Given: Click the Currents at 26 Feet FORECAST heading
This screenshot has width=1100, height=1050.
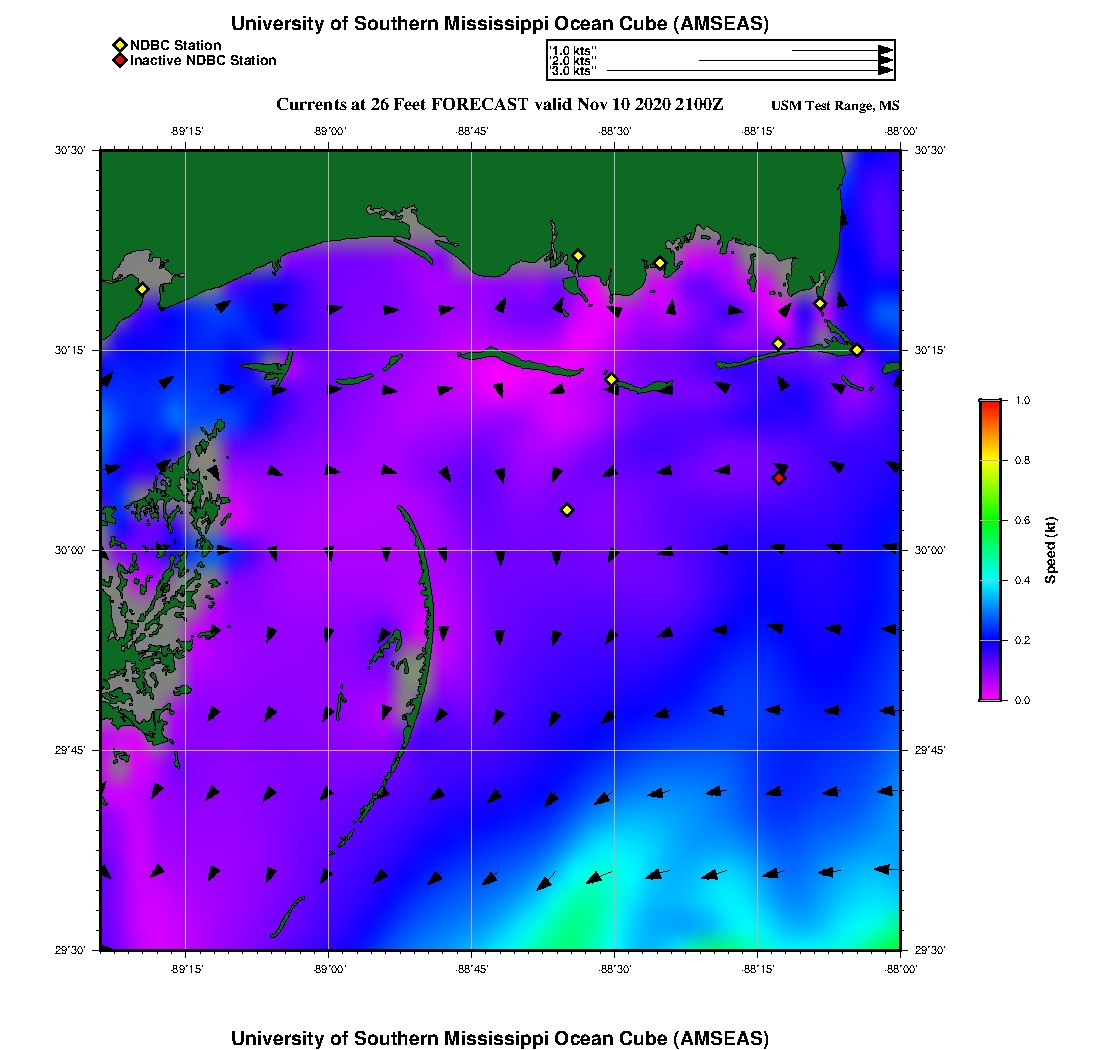Looking at the screenshot, I should click(x=500, y=104).
